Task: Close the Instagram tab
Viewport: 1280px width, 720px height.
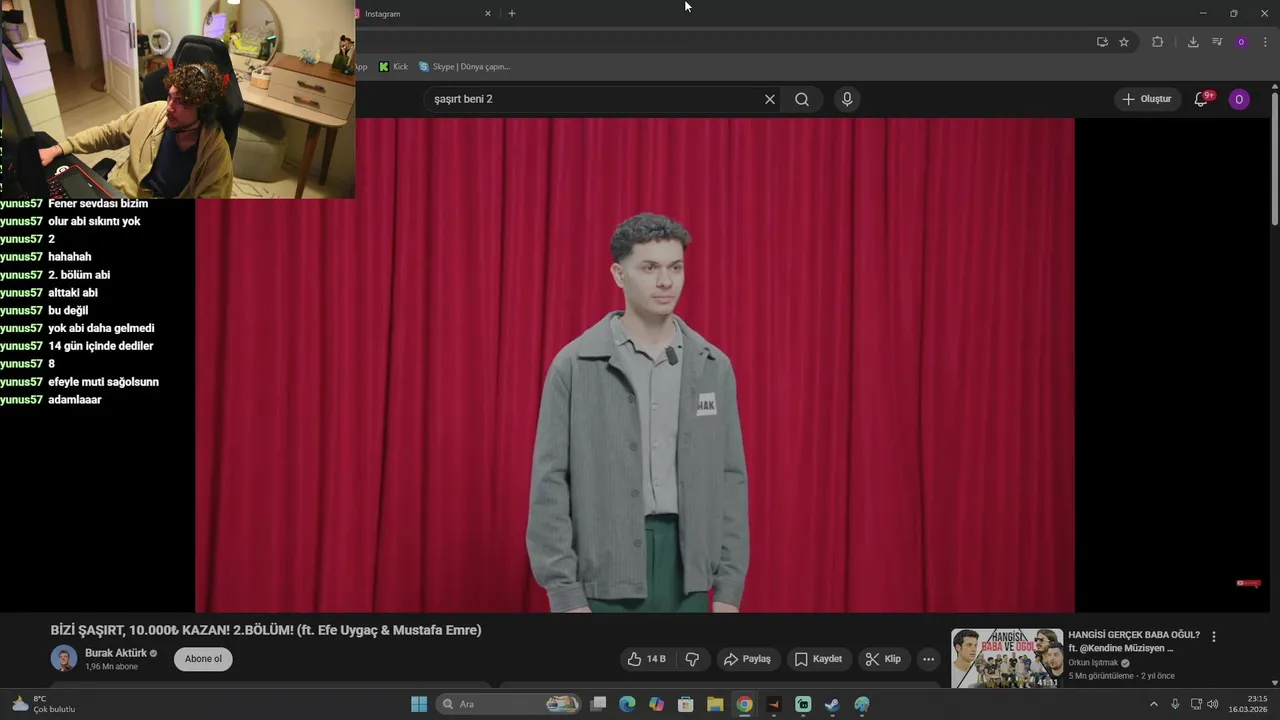Action: pos(488,14)
